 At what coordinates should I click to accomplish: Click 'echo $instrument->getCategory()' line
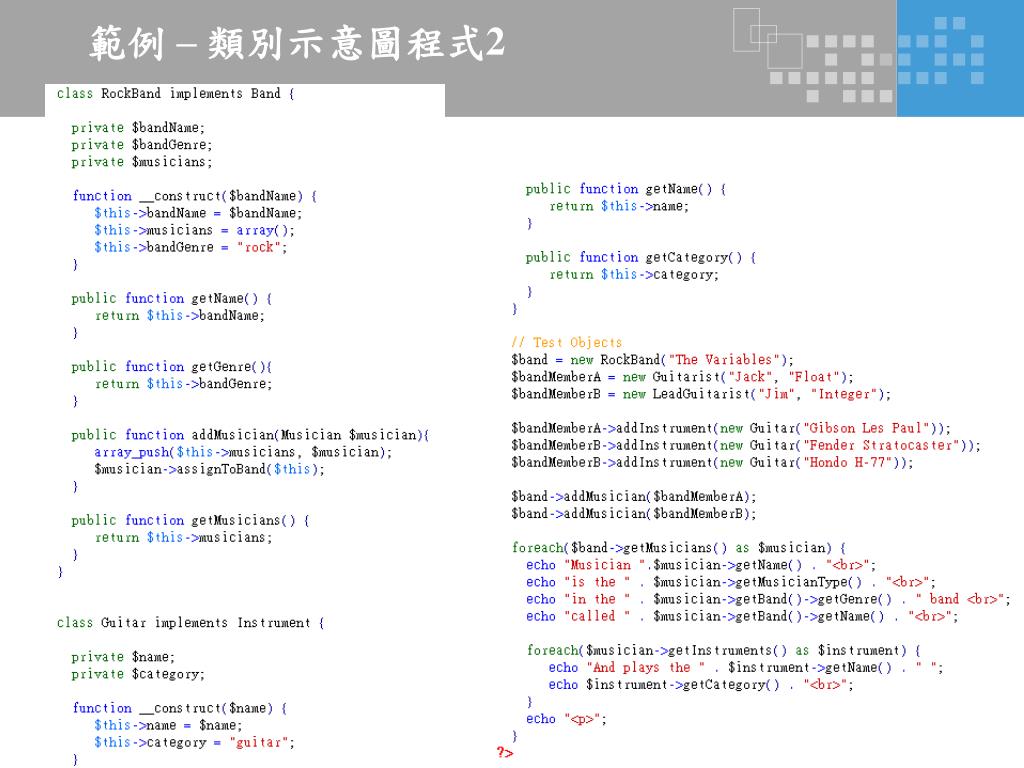click(701, 685)
